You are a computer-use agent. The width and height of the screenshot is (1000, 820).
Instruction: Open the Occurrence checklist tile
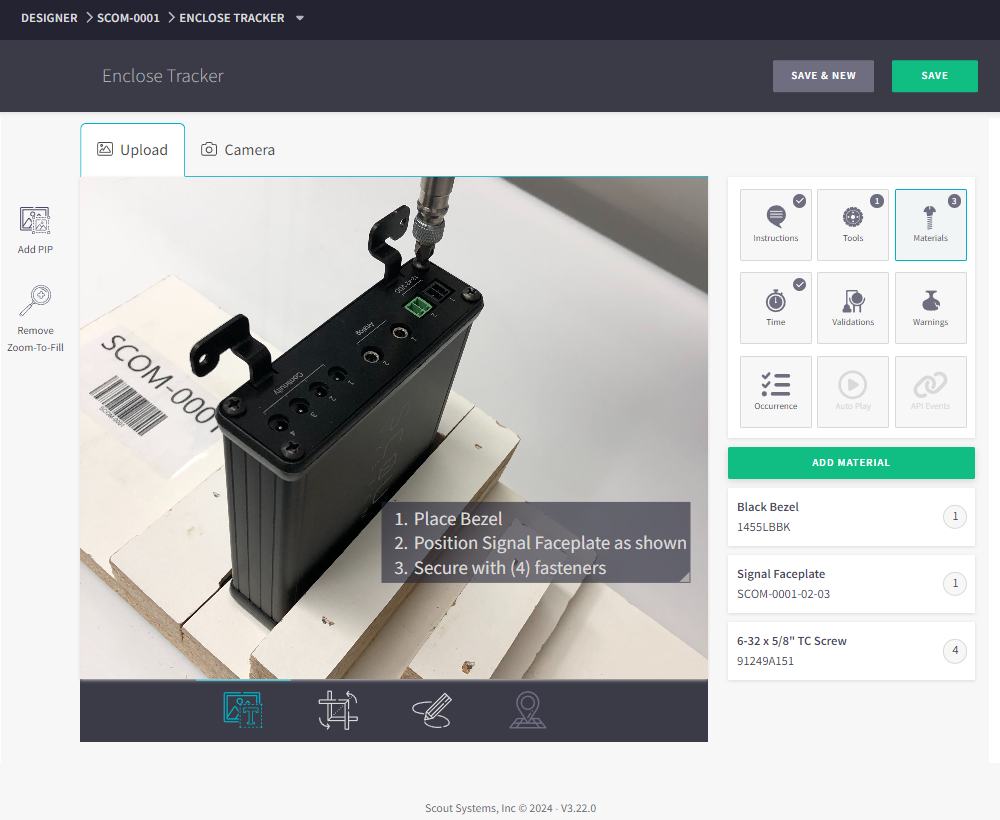click(776, 392)
